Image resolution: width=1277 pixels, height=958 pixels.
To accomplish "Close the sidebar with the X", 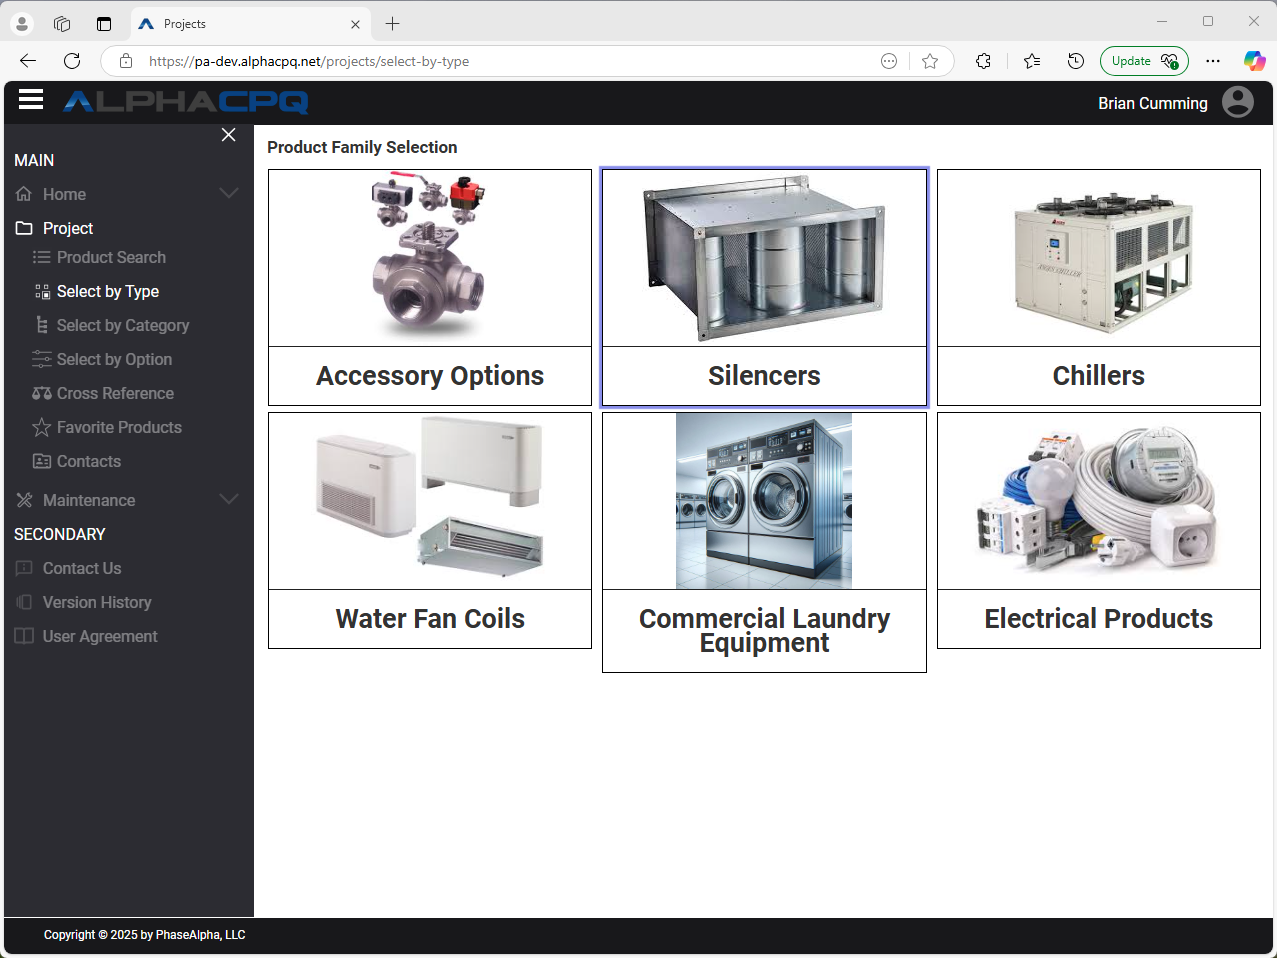I will click(x=228, y=134).
